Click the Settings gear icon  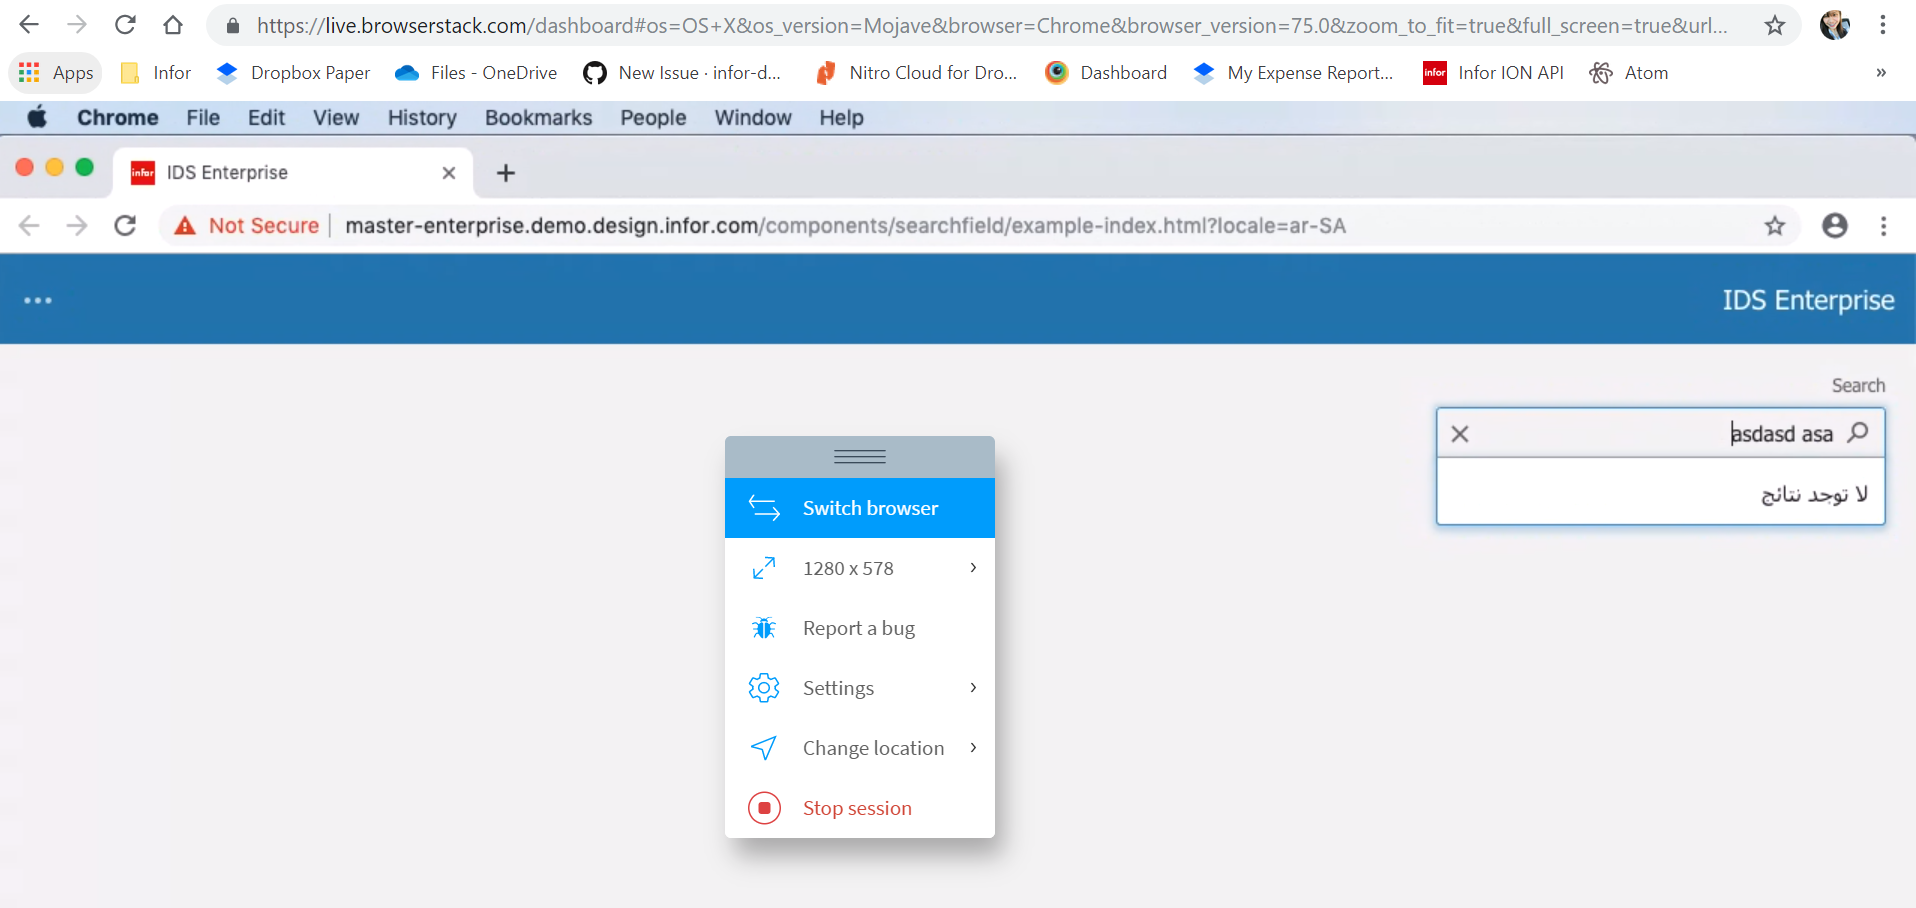coord(764,688)
